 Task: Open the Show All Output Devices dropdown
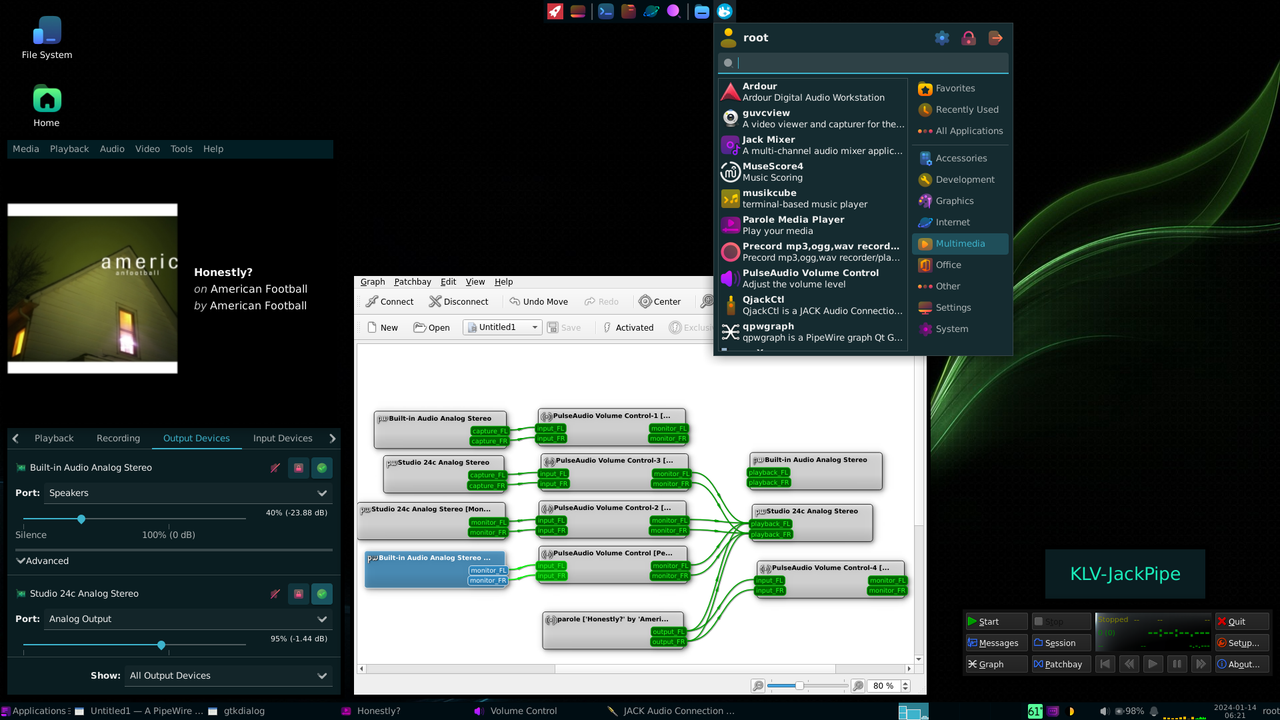pos(229,676)
